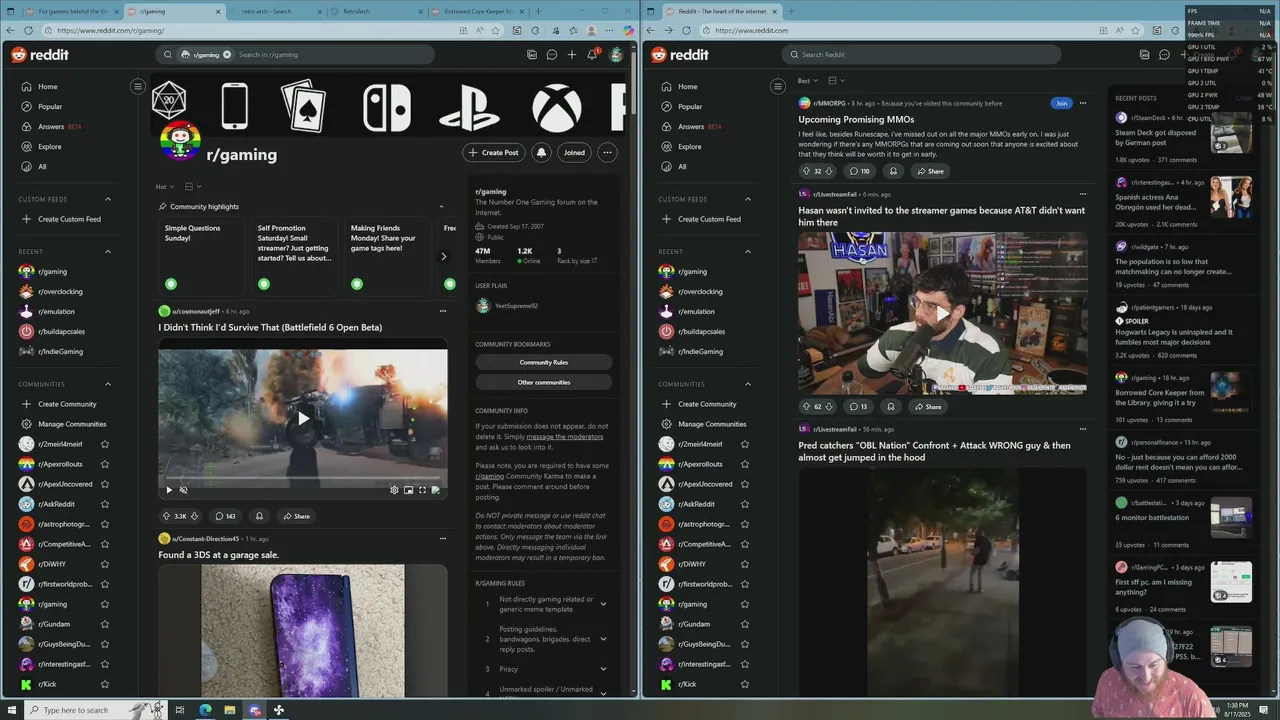
Task: Expand the Piracy rule
Action: [x=544, y=669]
